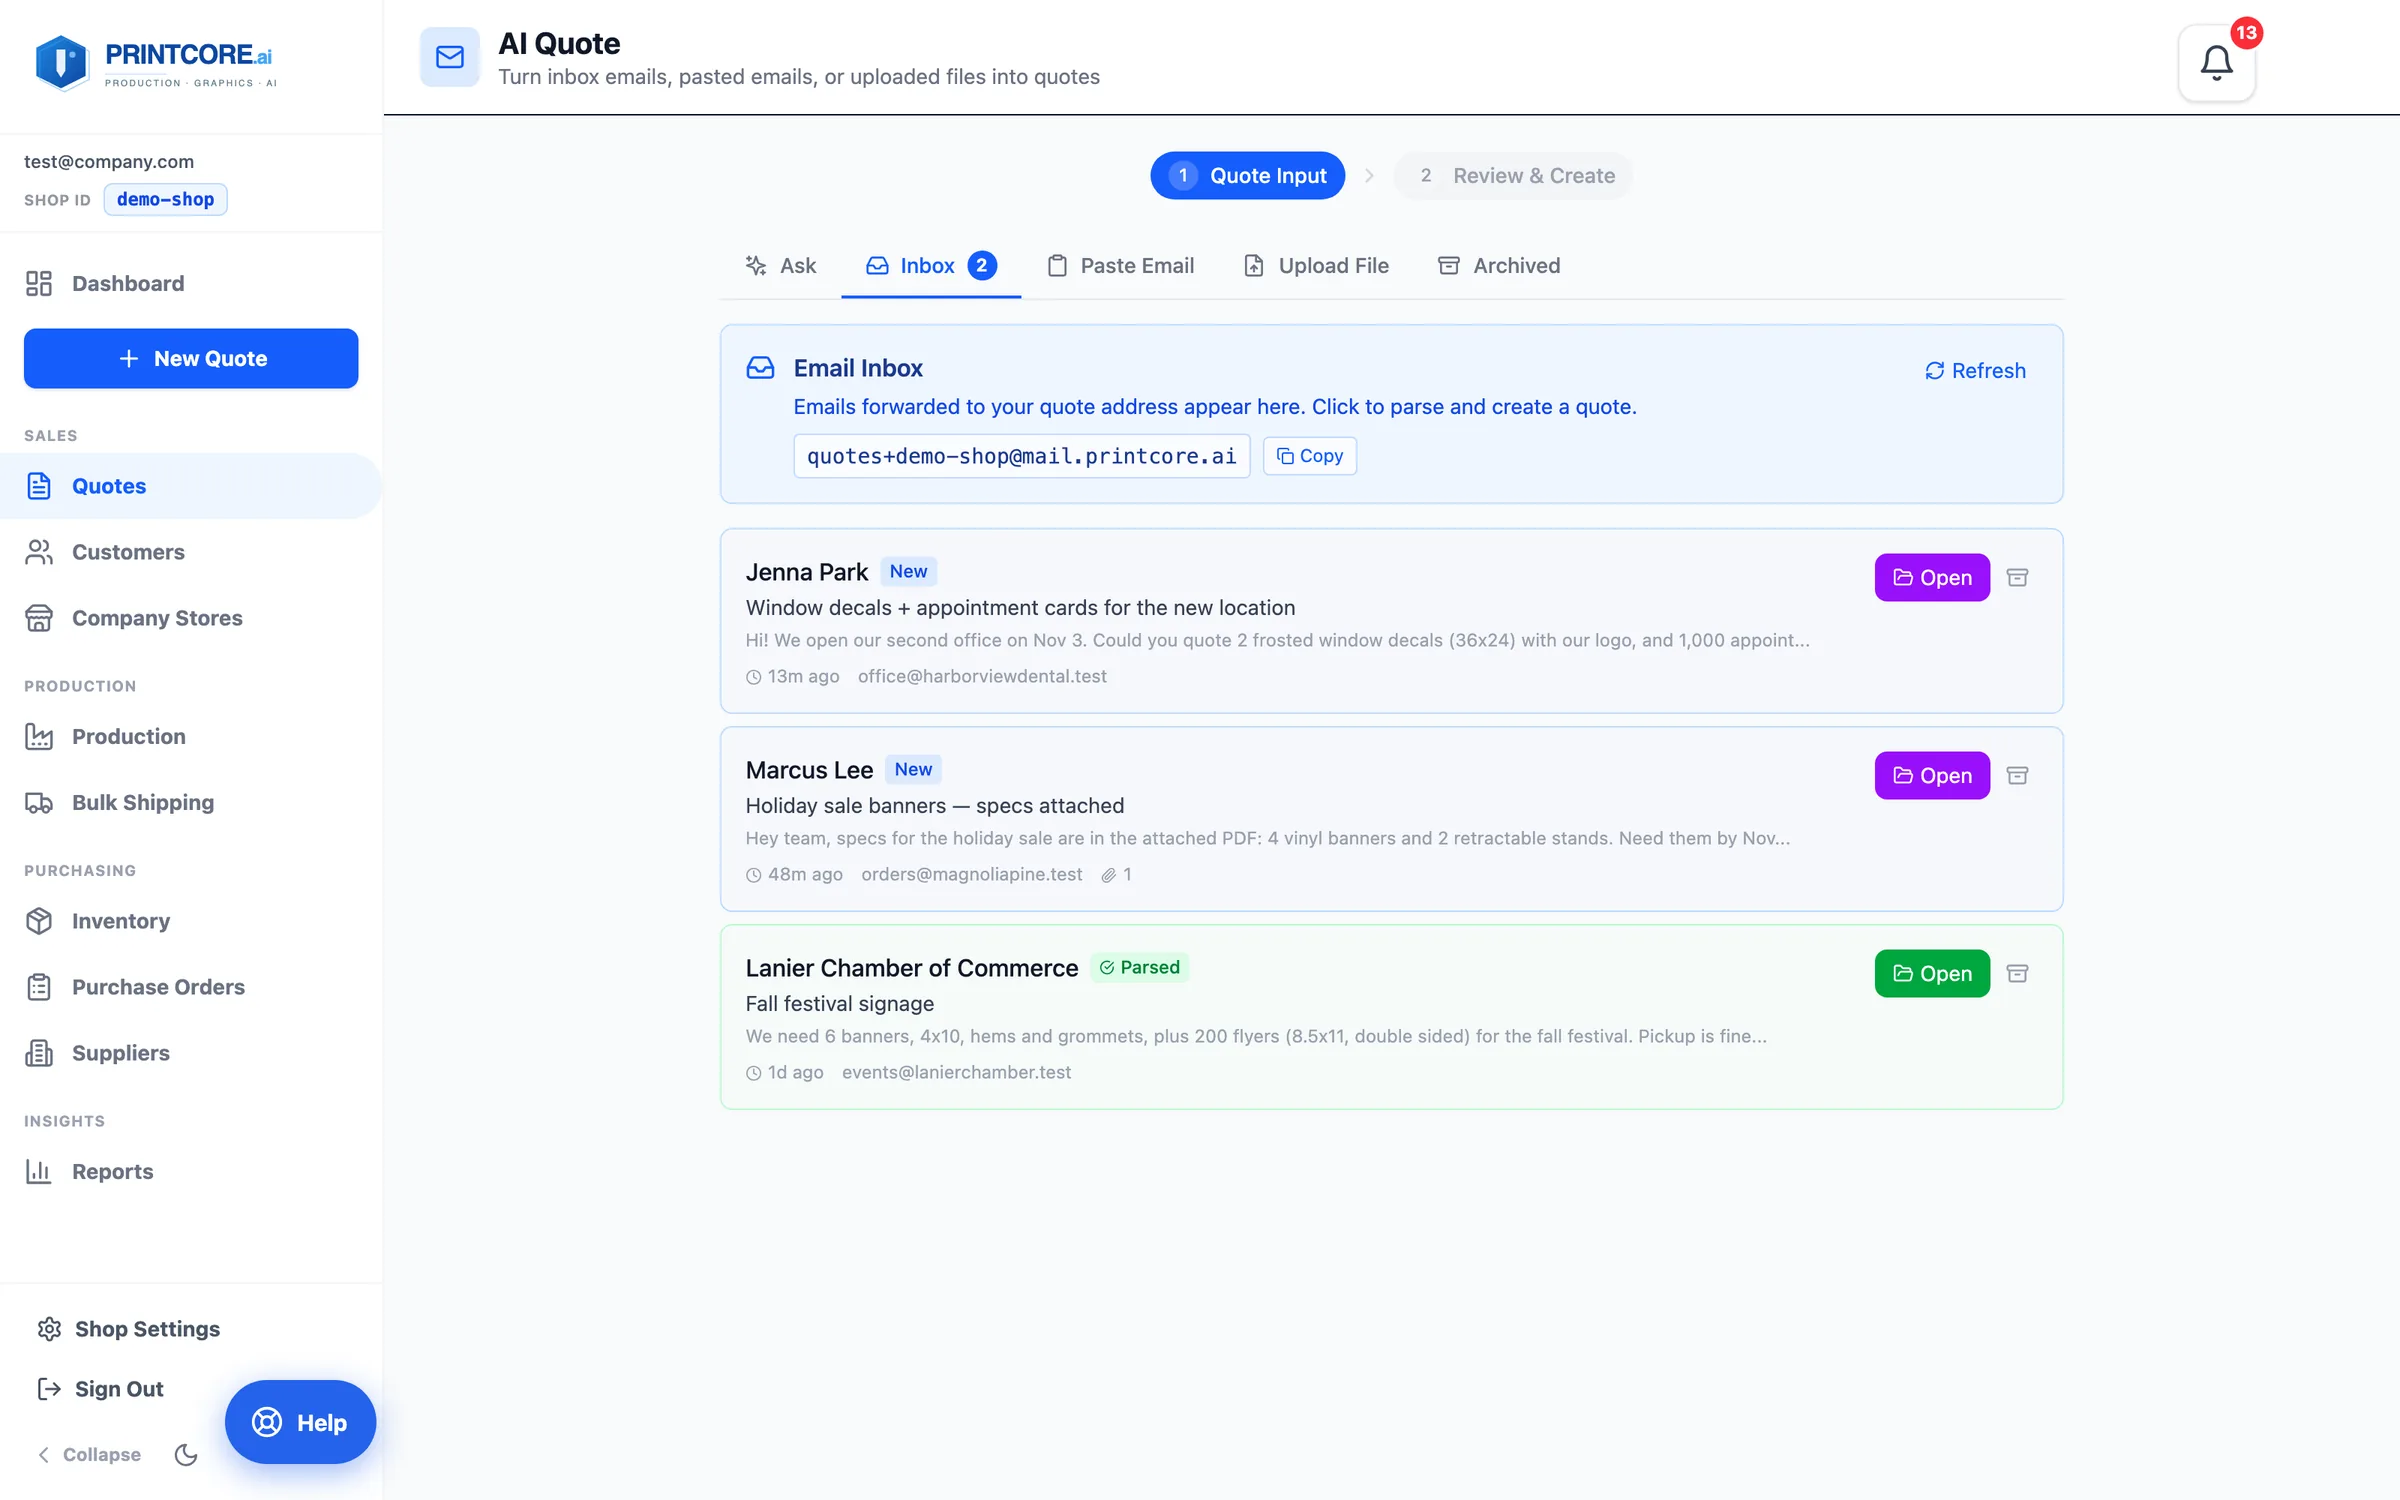Click the Window decals email subject line
Viewport: 2400px width, 1500px height.
[1020, 607]
